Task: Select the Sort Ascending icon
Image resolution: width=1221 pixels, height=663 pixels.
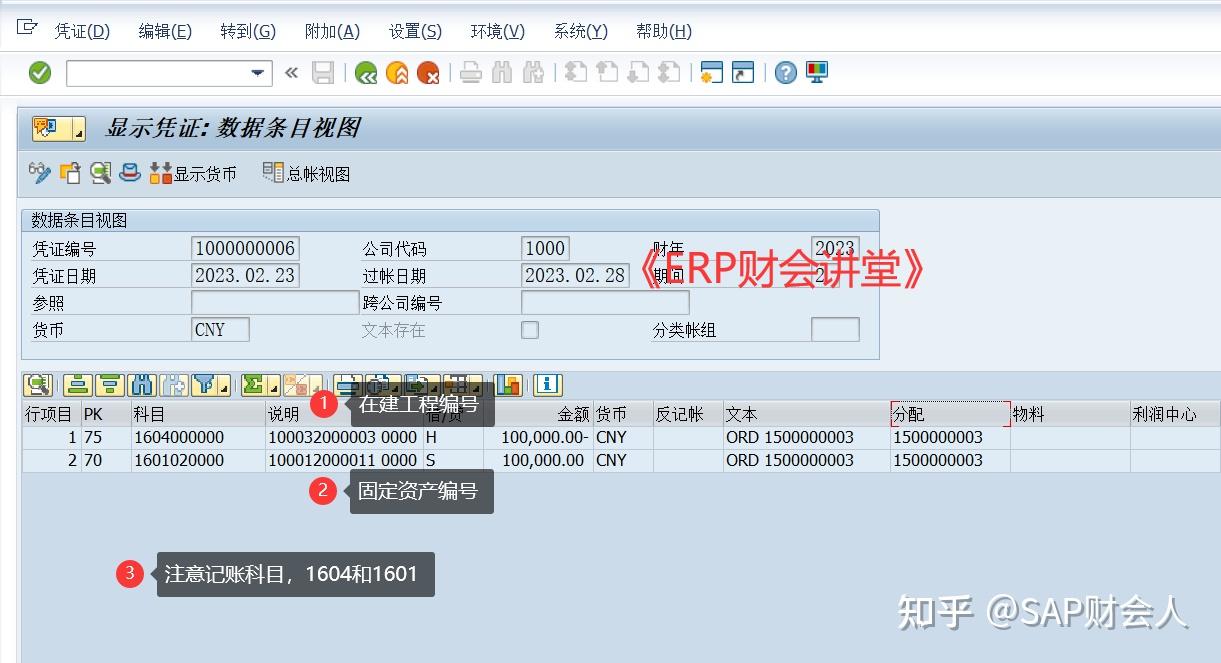Action: tap(79, 384)
